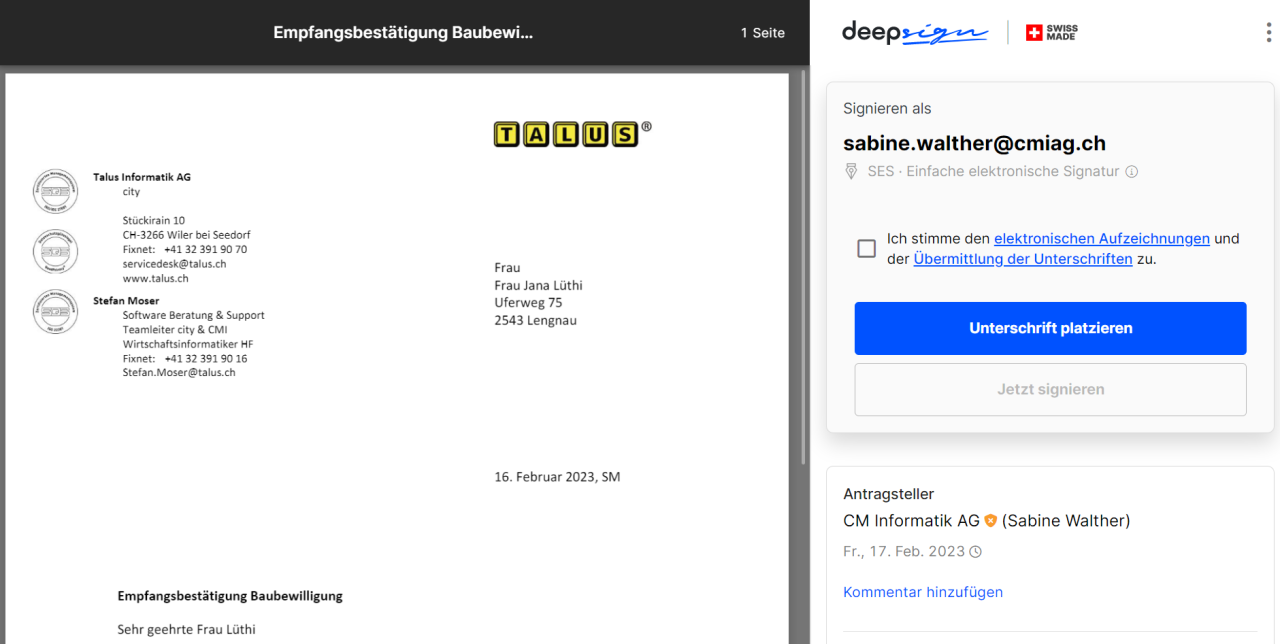Open the three-dot options menu

pos(1268,32)
